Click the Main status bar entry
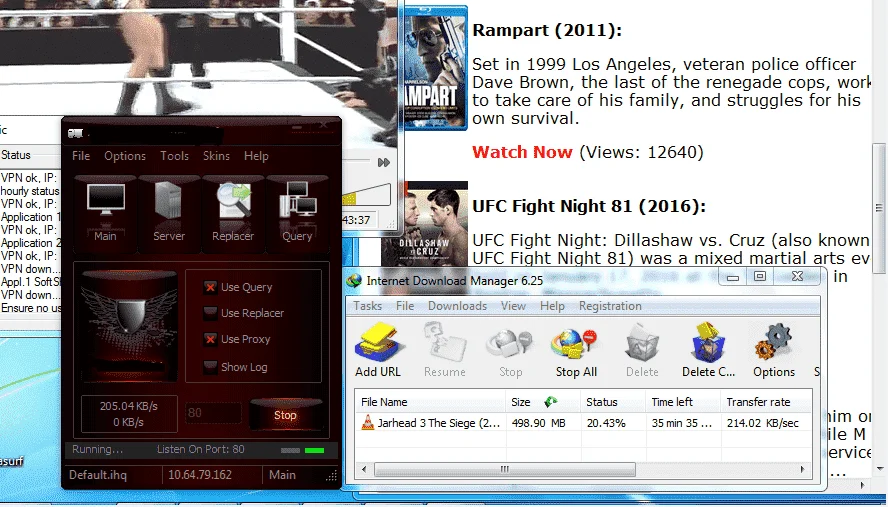This screenshot has height=507, width=888. pyautogui.click(x=282, y=475)
